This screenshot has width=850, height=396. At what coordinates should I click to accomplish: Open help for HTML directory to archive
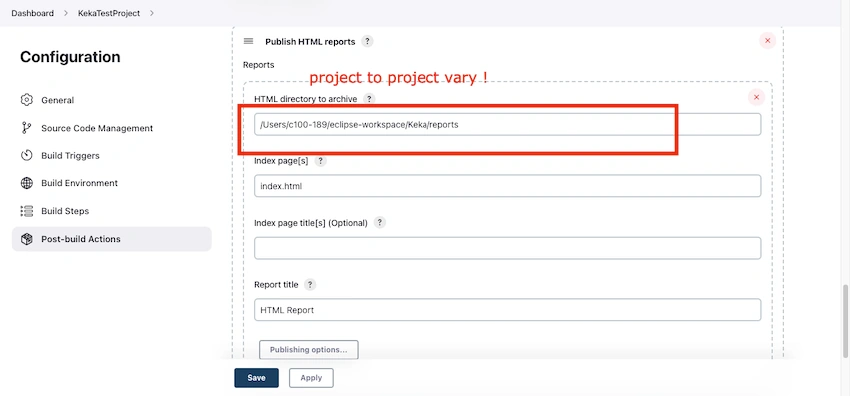click(369, 99)
